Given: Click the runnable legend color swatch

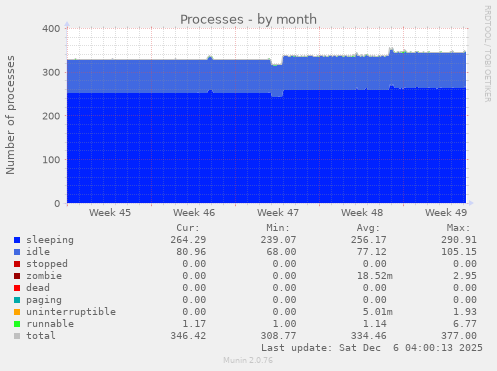Looking at the screenshot, I should [x=17, y=324].
